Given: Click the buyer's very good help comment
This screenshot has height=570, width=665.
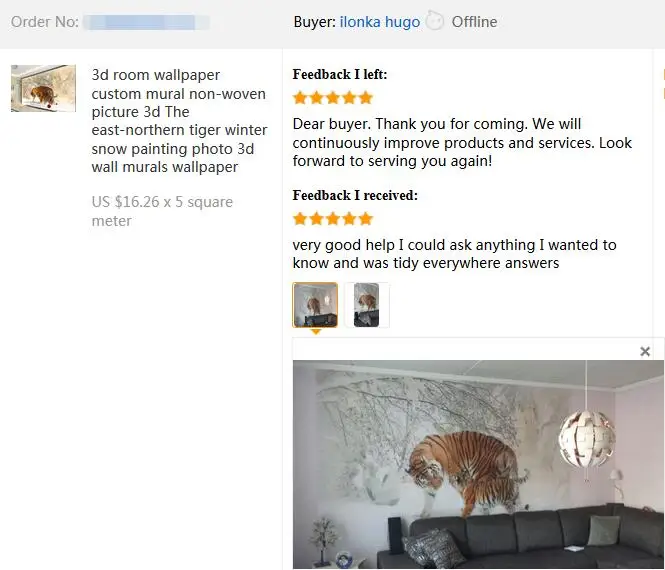Looking at the screenshot, I should tap(454, 254).
